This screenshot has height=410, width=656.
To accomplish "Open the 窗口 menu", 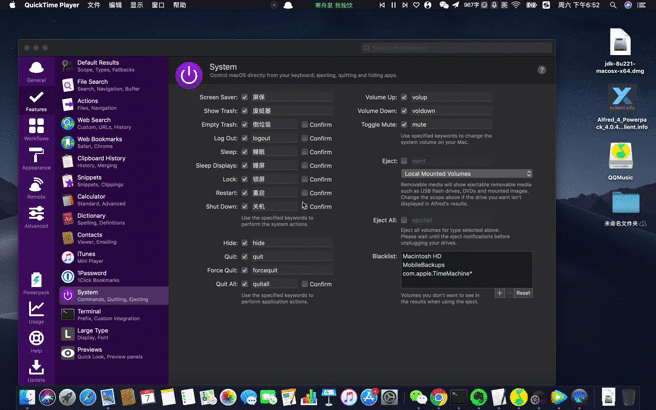I will click(x=158, y=5).
